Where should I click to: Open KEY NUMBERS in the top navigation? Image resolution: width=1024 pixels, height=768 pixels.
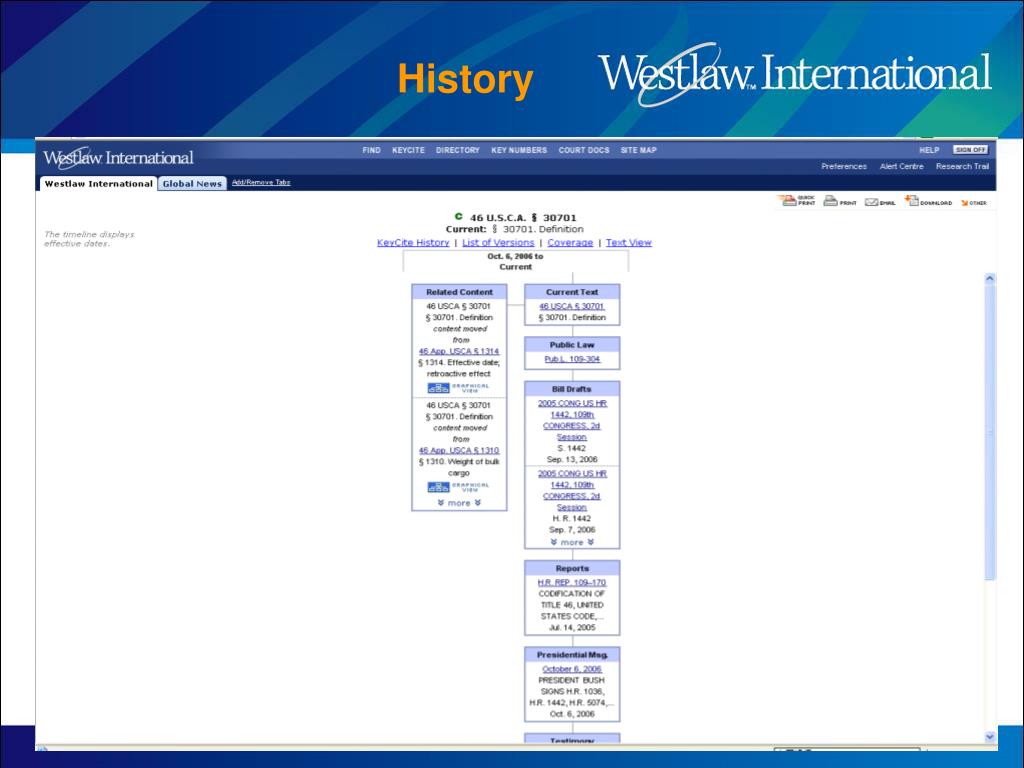519,150
